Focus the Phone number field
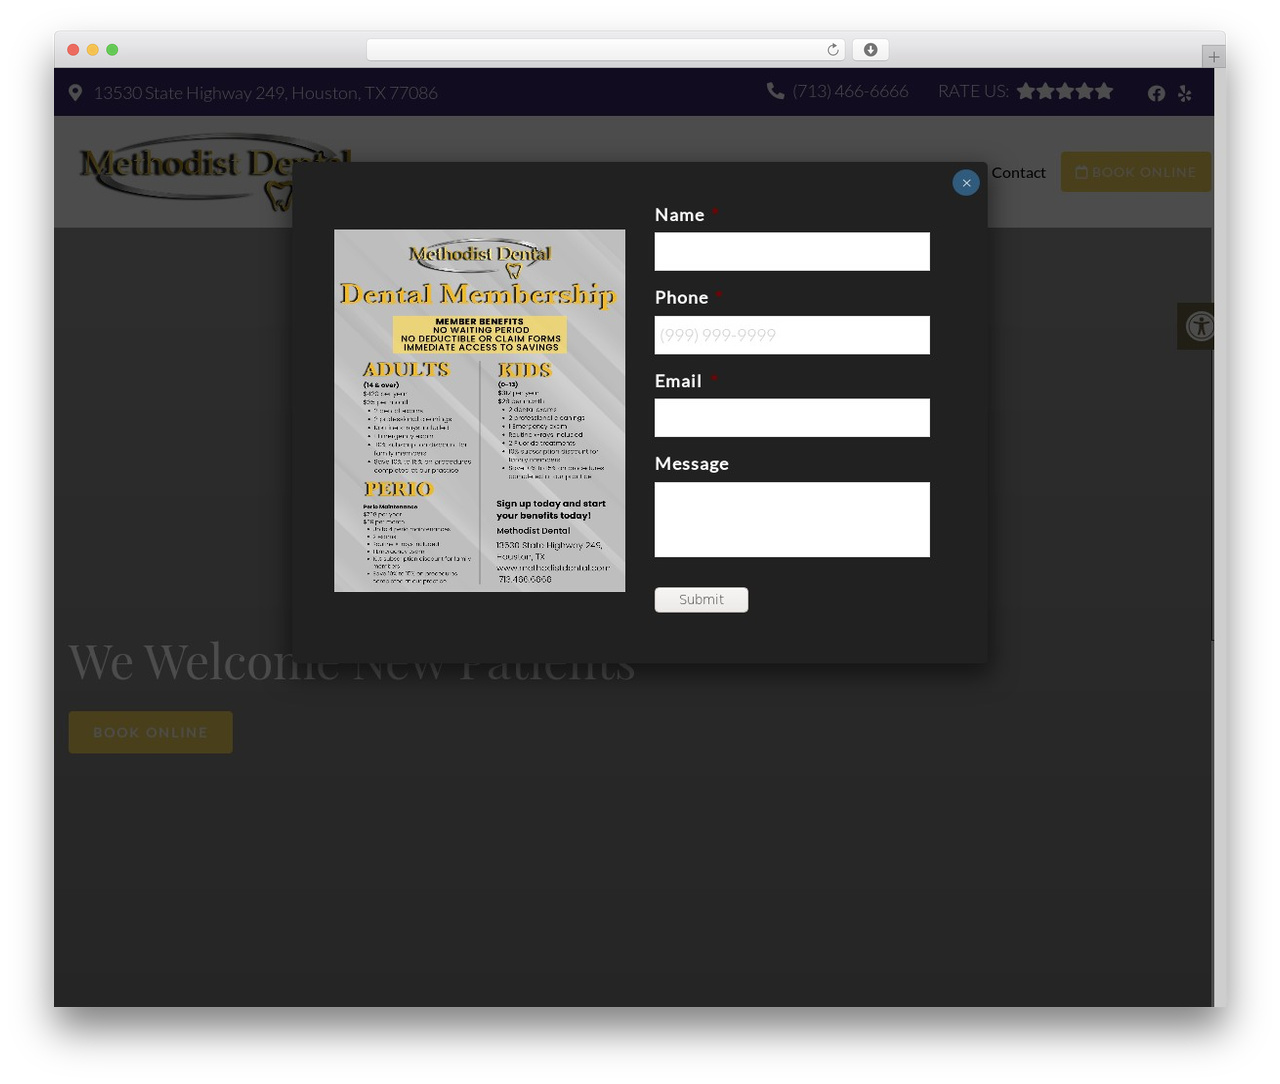 click(x=792, y=335)
